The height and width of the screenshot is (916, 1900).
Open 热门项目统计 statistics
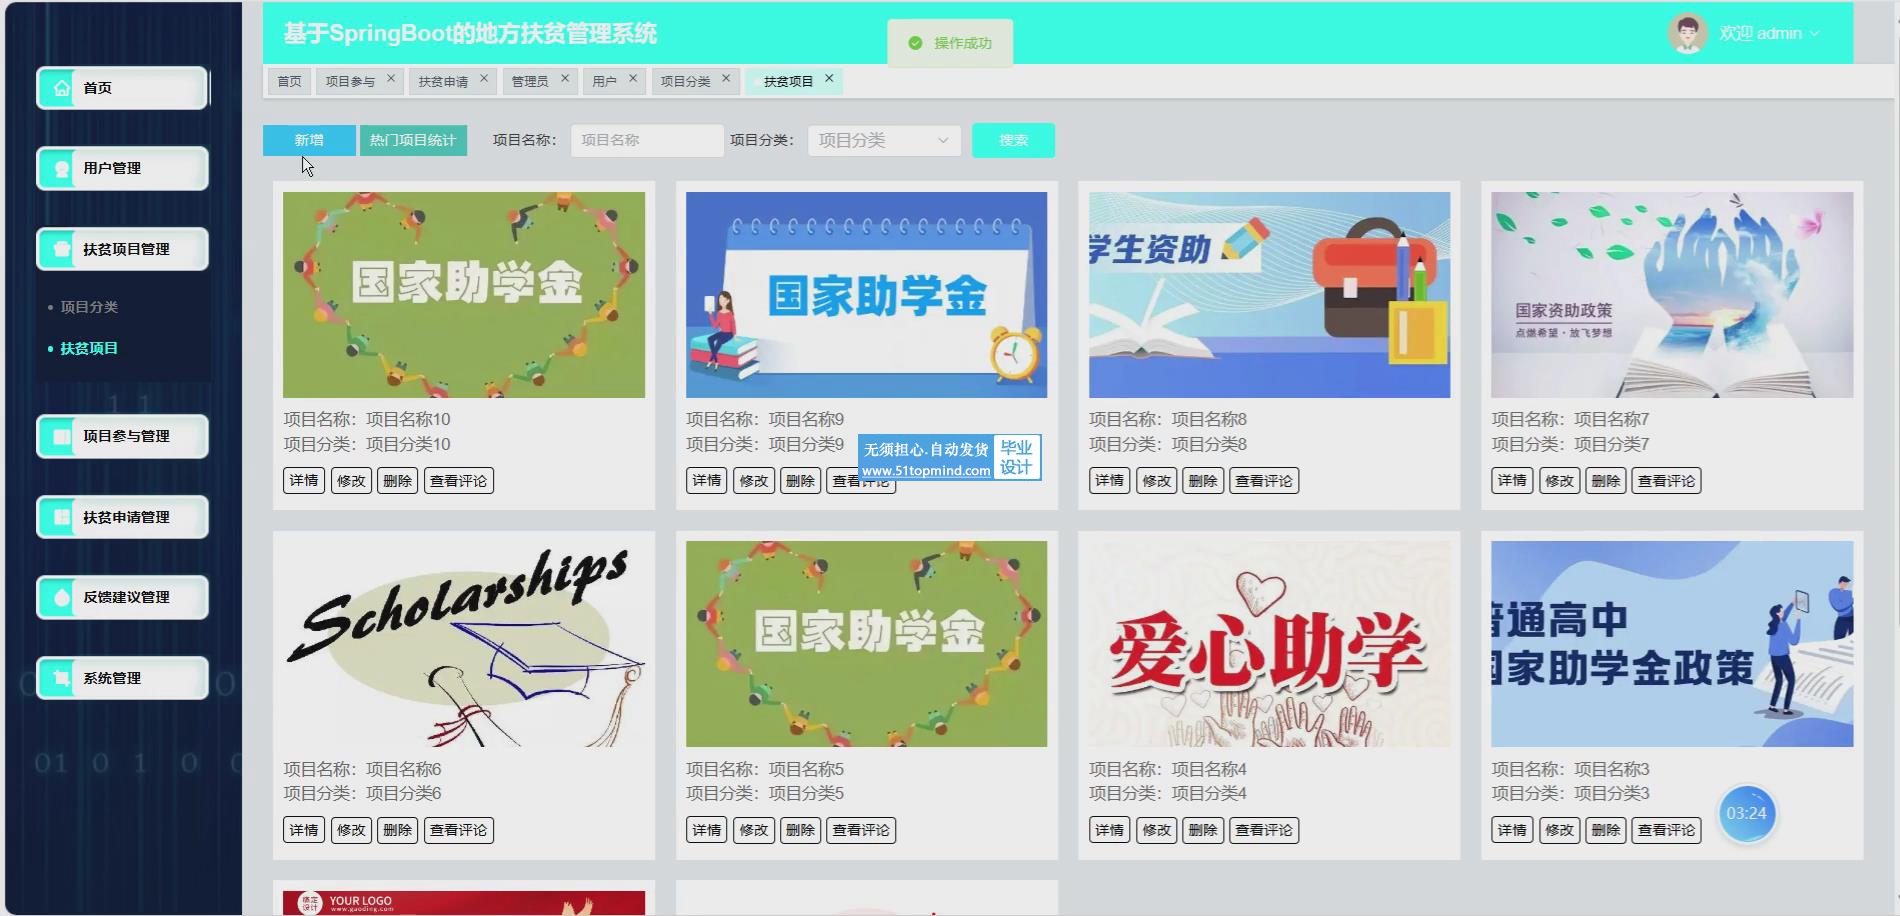412,141
